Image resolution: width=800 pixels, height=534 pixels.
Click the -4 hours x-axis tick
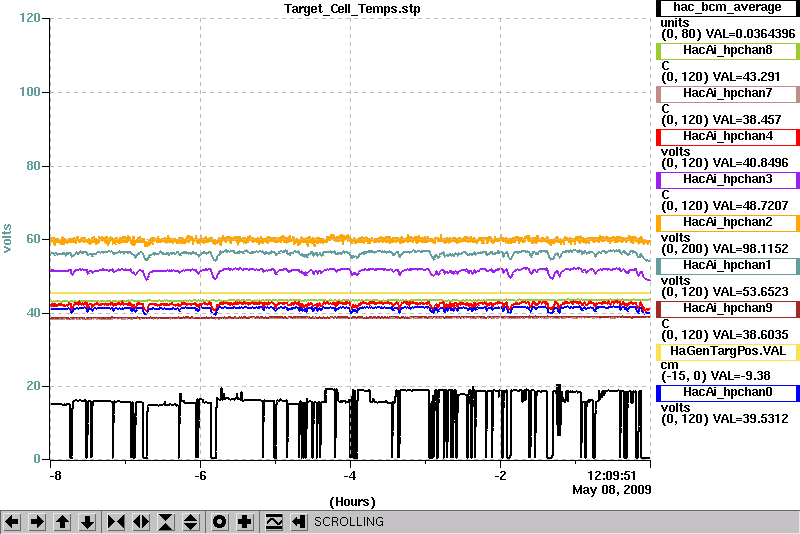click(x=349, y=476)
